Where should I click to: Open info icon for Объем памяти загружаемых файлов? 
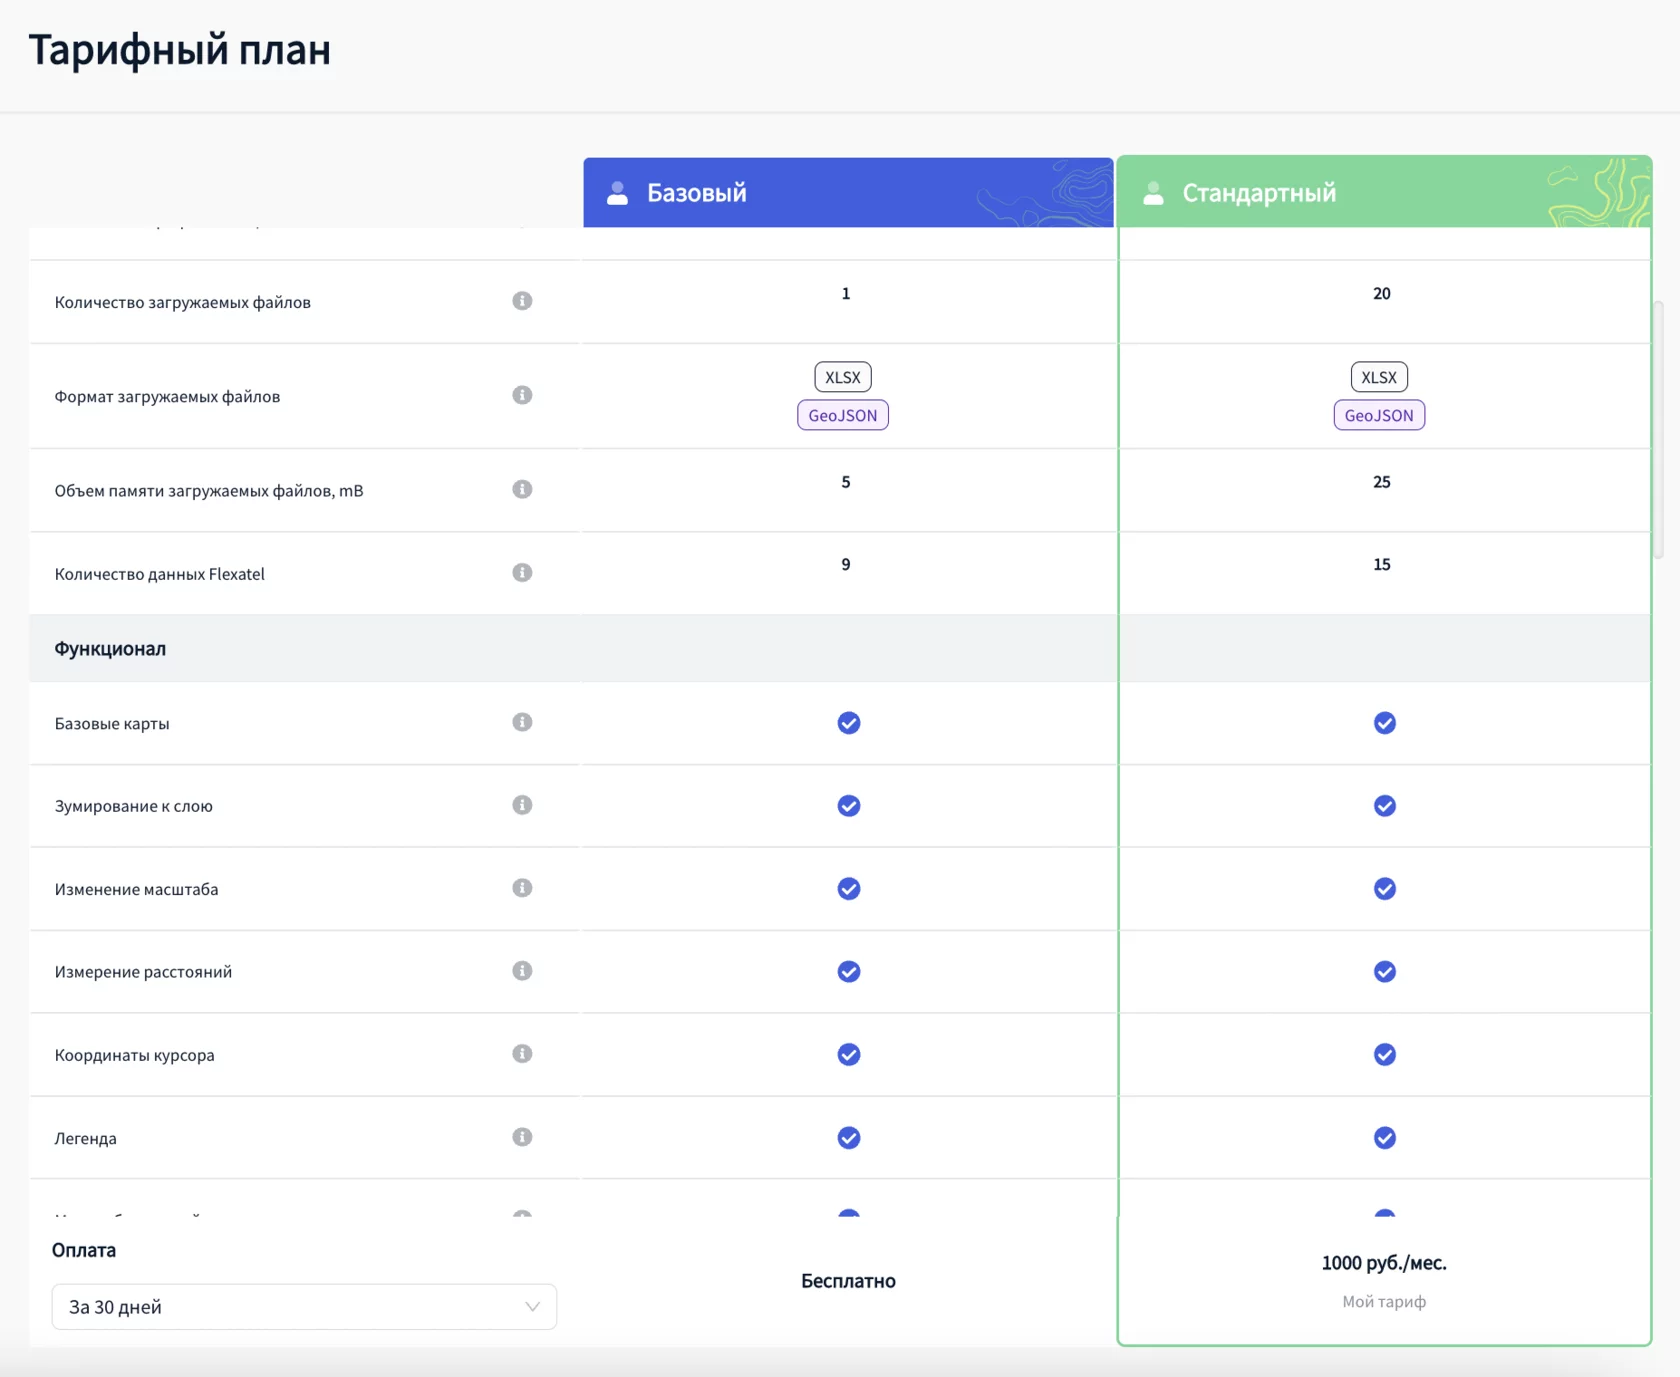coord(522,489)
